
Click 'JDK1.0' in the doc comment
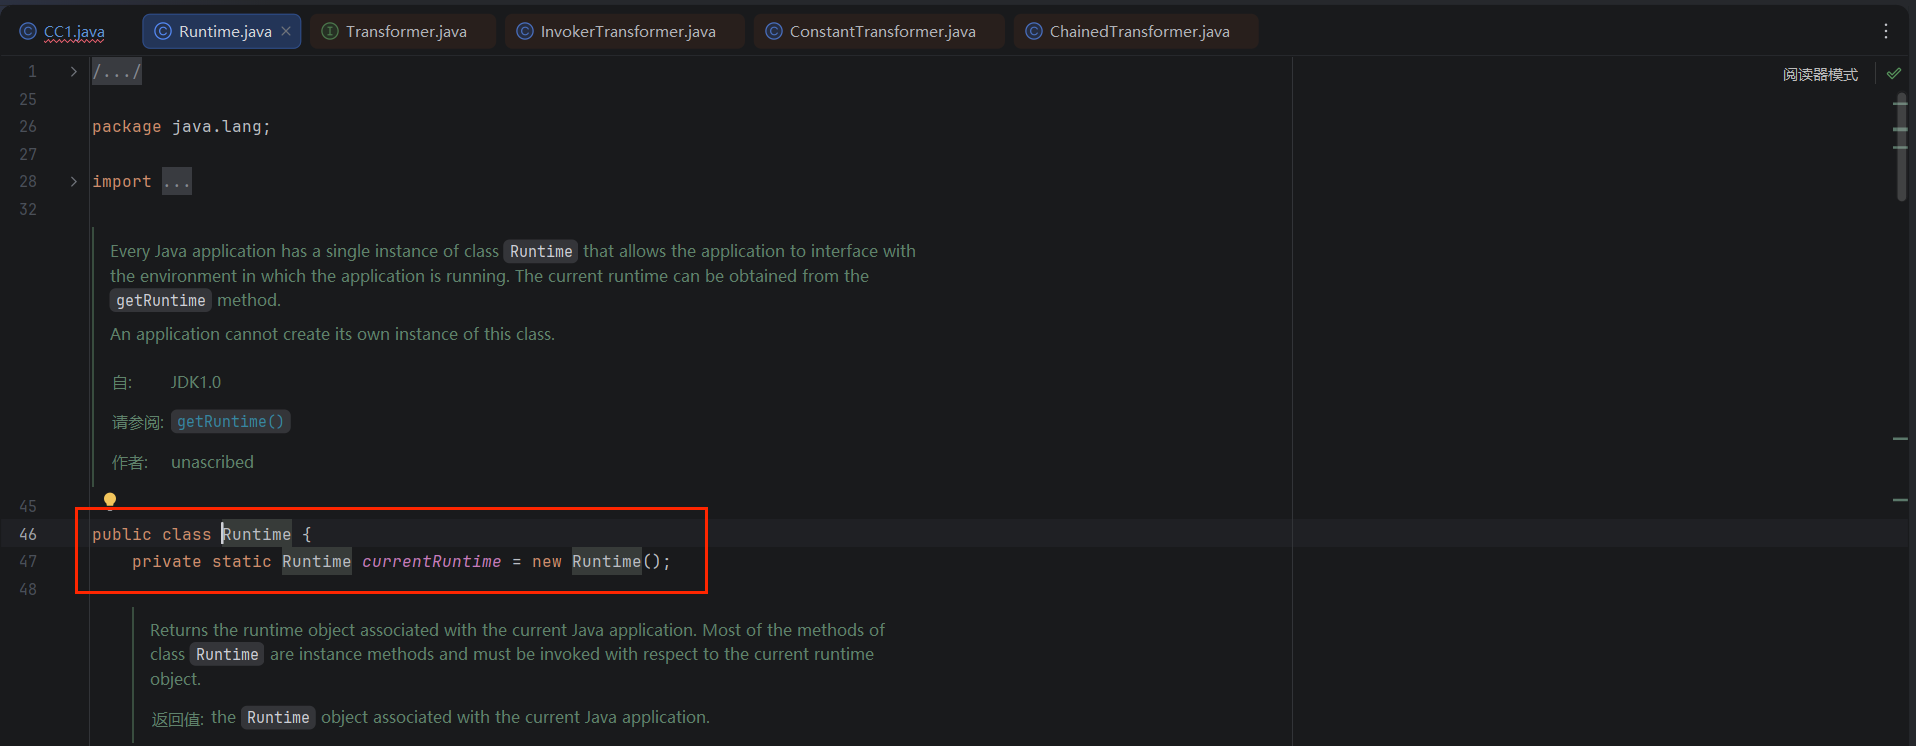click(x=196, y=382)
